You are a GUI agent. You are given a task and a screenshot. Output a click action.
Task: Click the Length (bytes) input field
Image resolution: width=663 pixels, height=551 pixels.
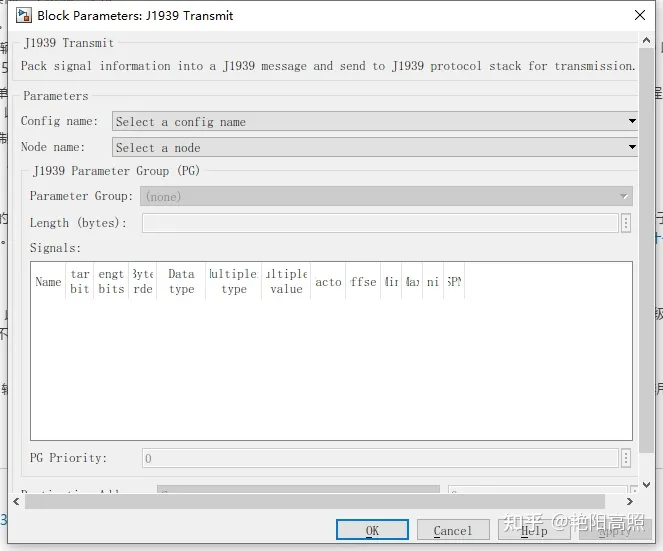pyautogui.click(x=380, y=223)
